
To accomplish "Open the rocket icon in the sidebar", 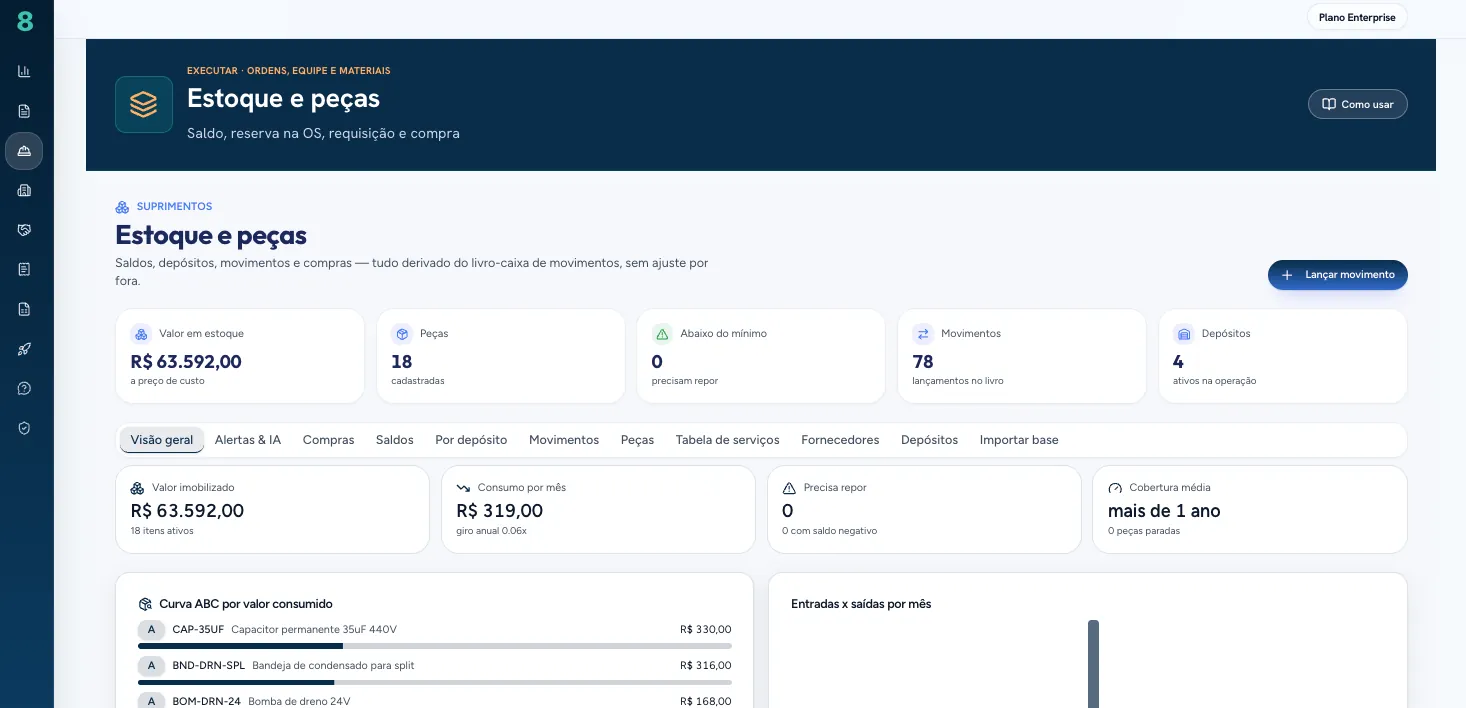I will pyautogui.click(x=24, y=349).
